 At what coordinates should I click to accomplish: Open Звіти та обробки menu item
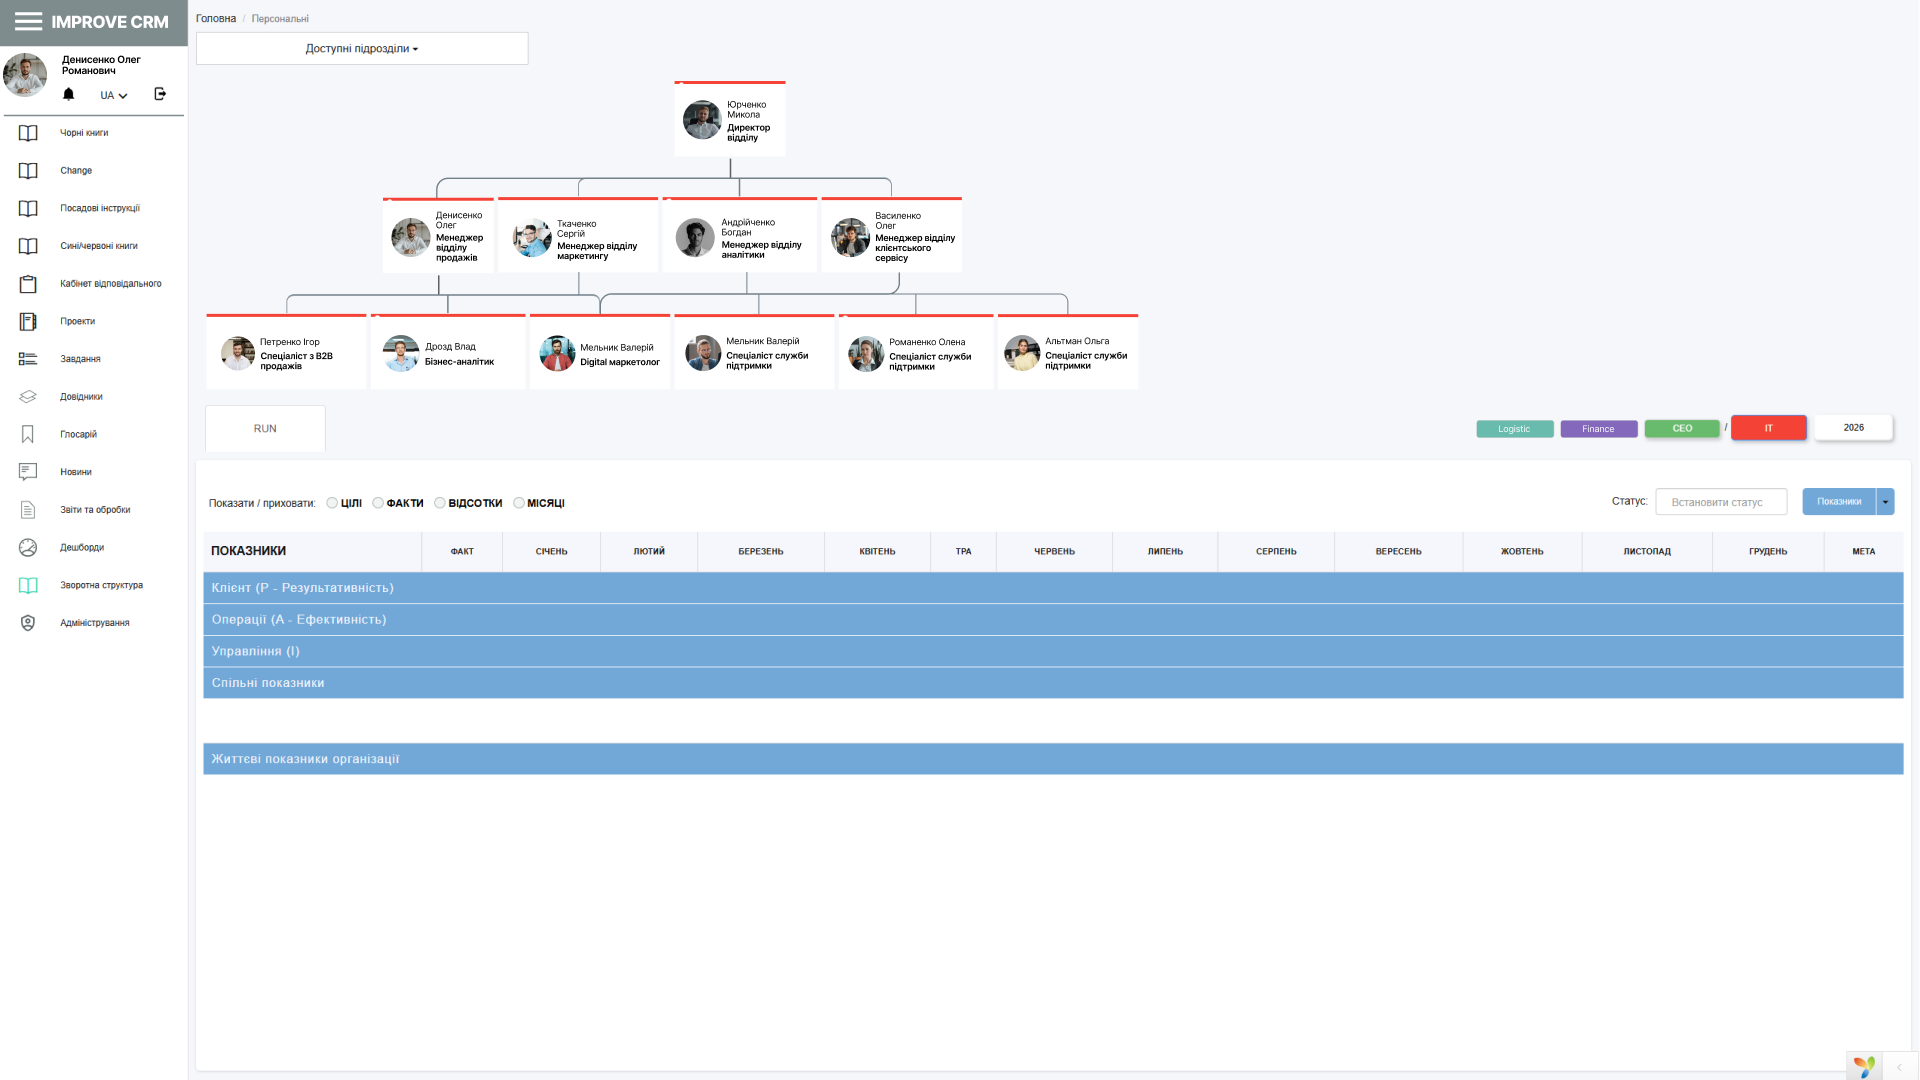95,510
